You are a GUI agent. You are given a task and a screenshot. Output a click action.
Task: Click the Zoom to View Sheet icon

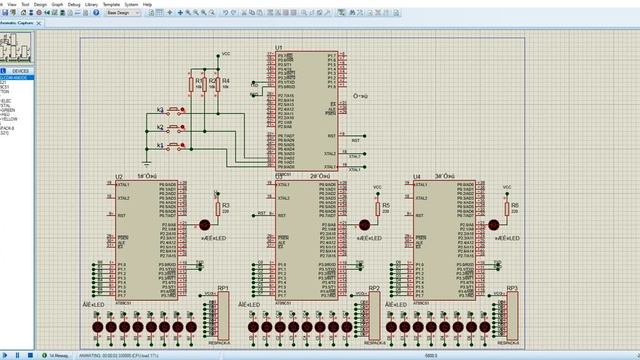click(x=204, y=13)
